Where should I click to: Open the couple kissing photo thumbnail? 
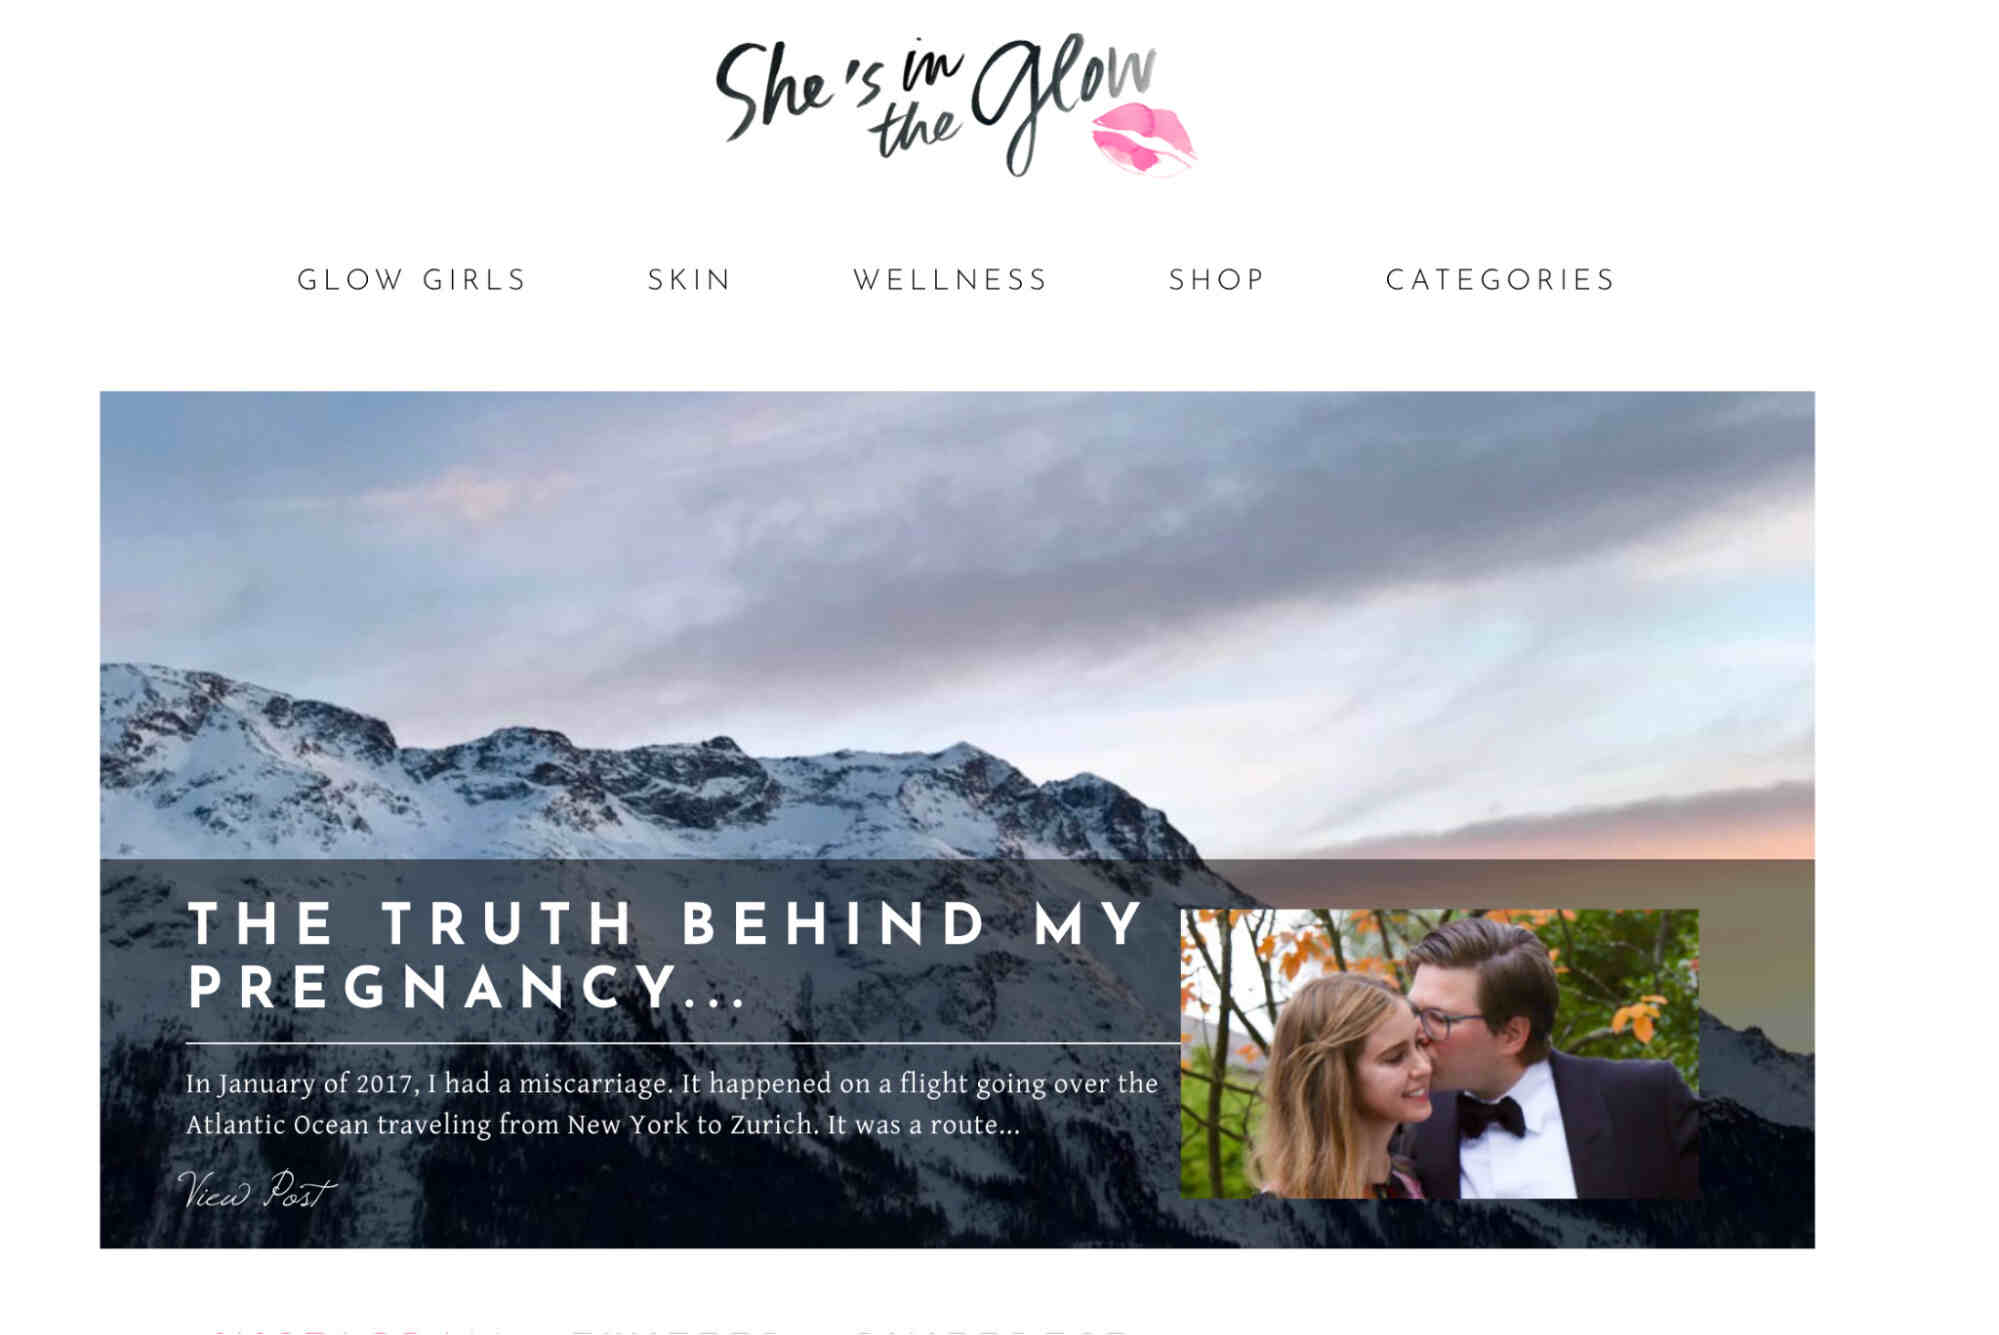click(1439, 1053)
